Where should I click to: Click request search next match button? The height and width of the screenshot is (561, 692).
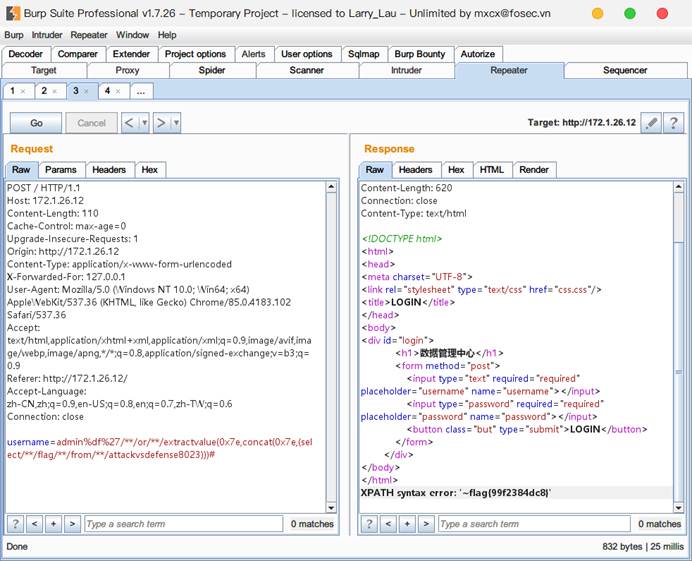(72, 524)
